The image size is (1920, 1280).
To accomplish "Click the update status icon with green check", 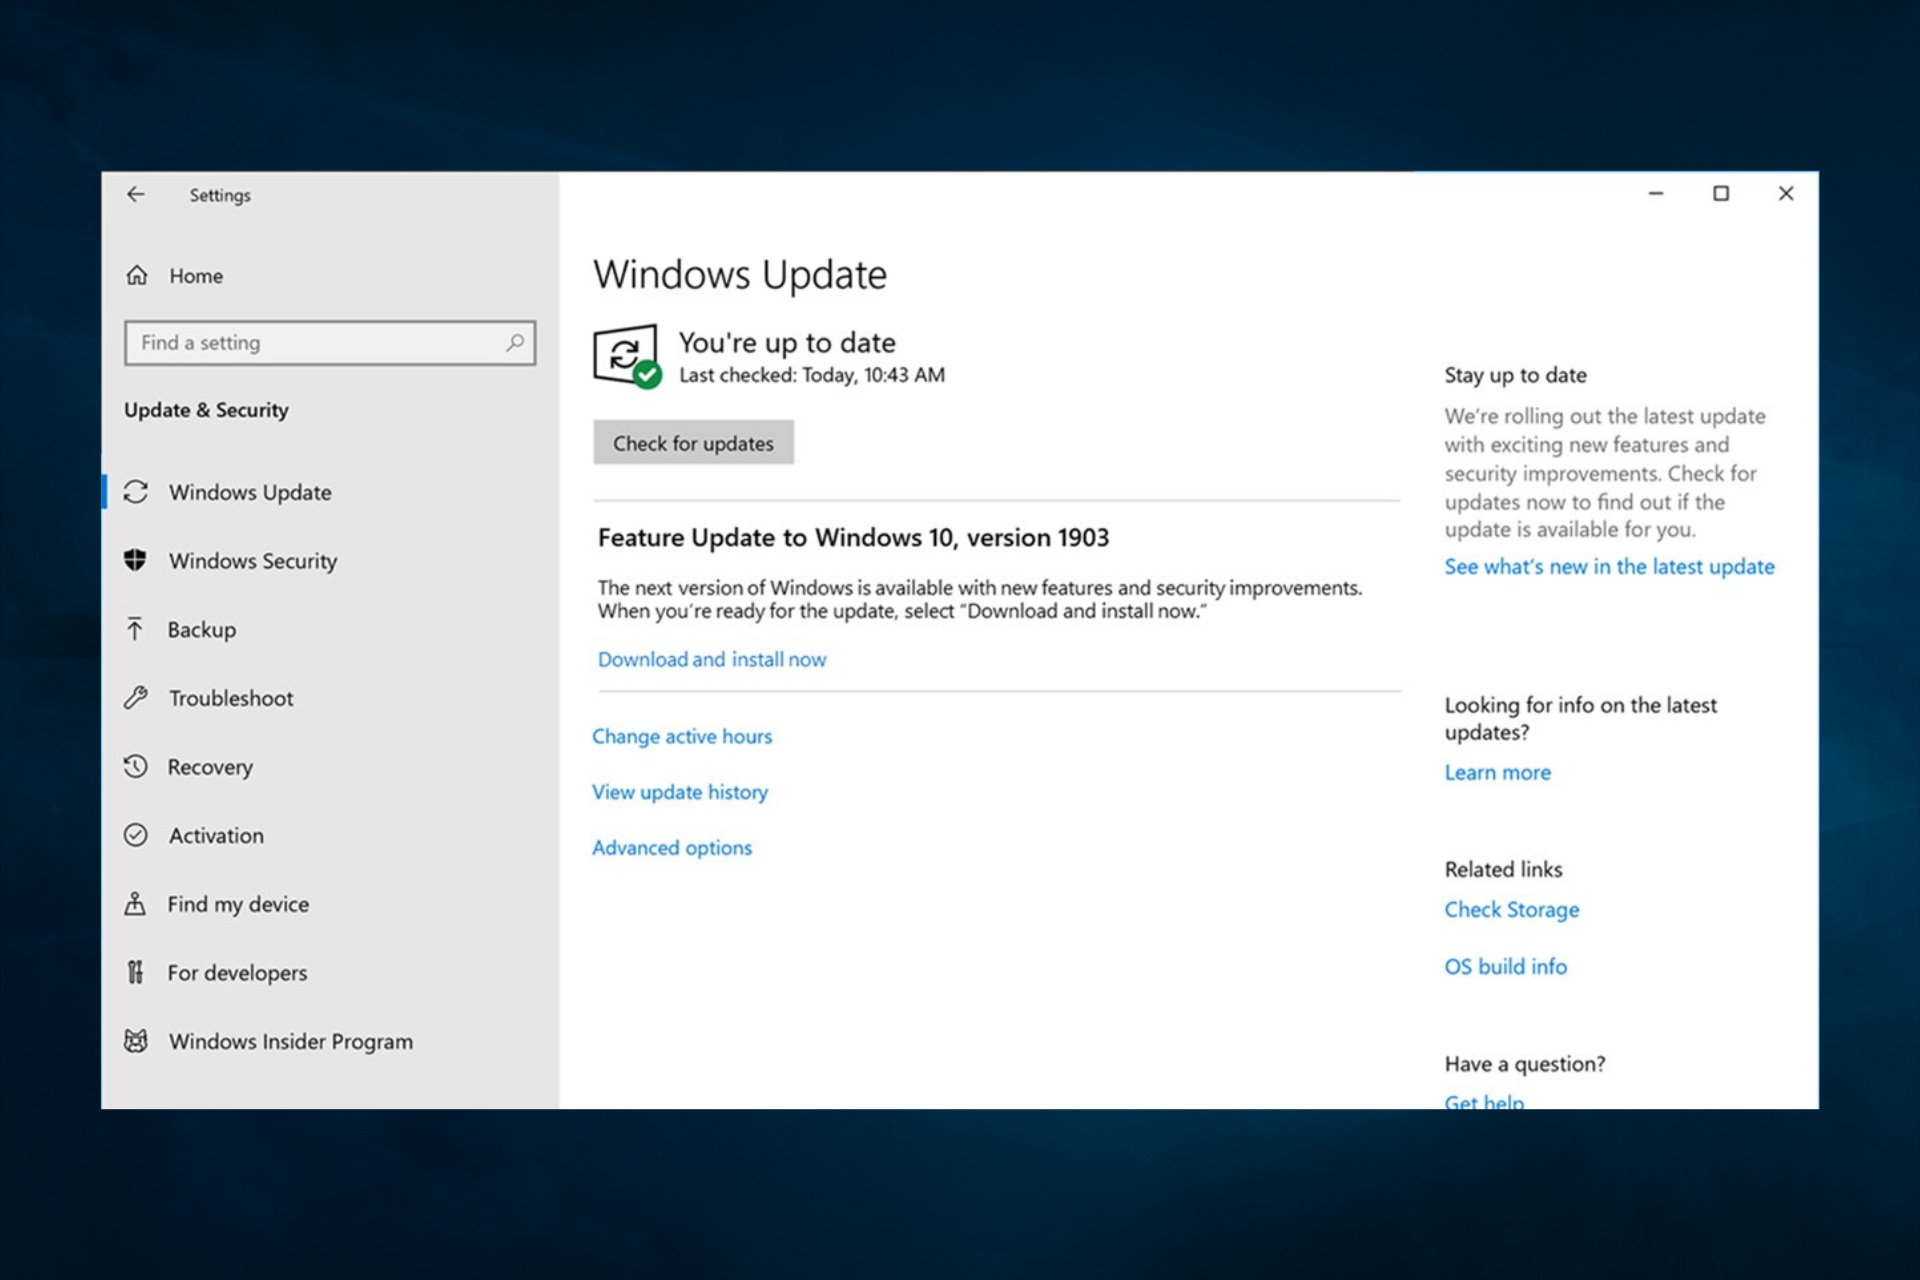I will (627, 356).
